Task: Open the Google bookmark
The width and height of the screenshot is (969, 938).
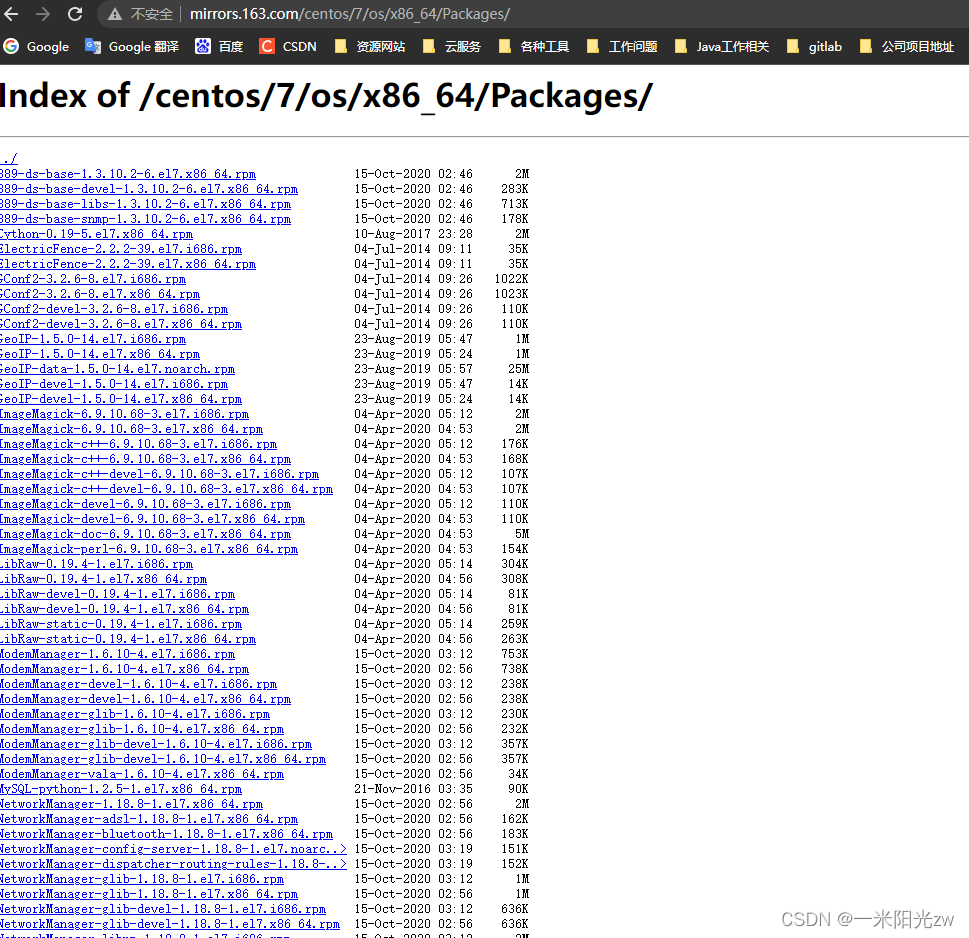Action: (x=36, y=46)
